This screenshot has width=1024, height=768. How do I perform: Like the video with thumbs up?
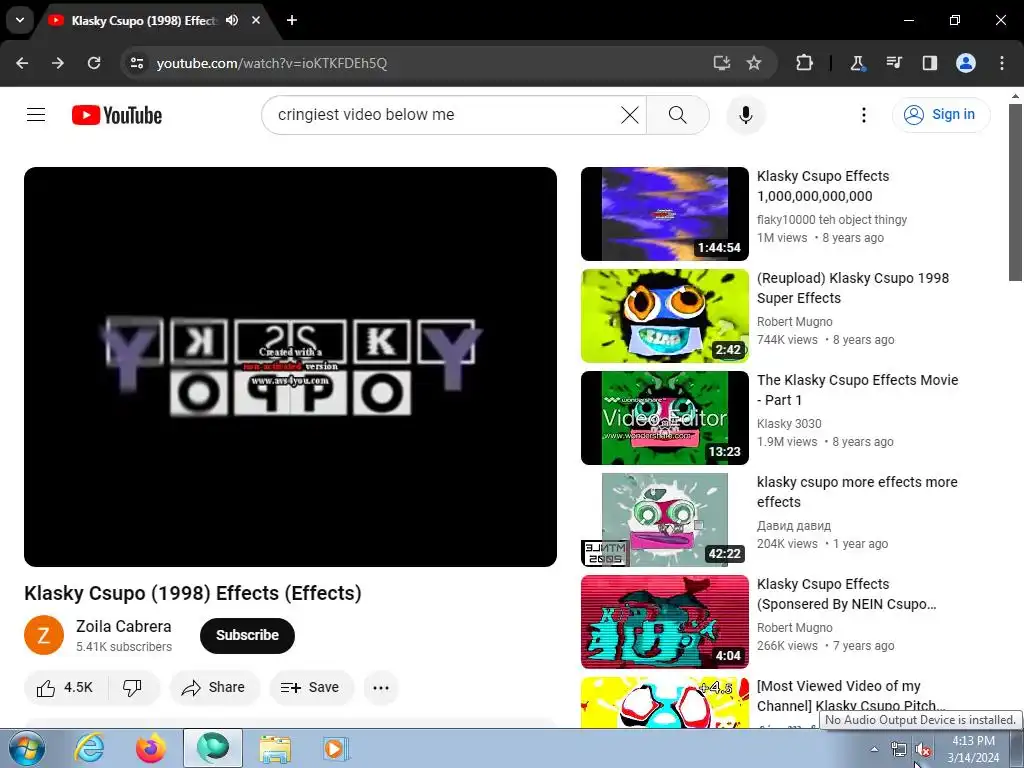65,688
